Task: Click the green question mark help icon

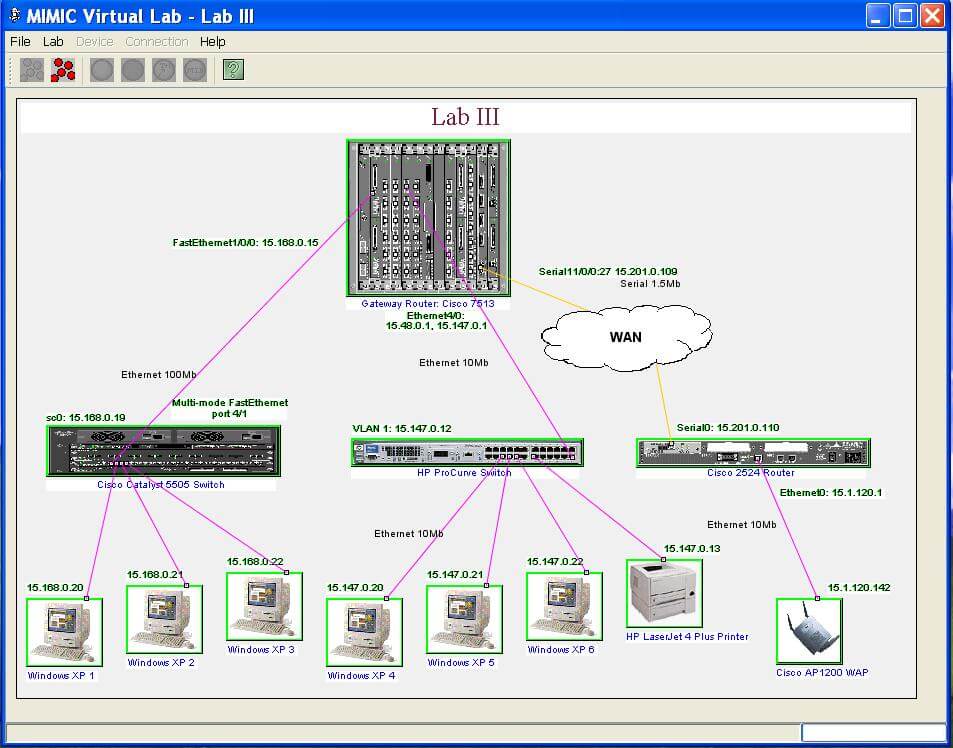Action: [x=233, y=70]
